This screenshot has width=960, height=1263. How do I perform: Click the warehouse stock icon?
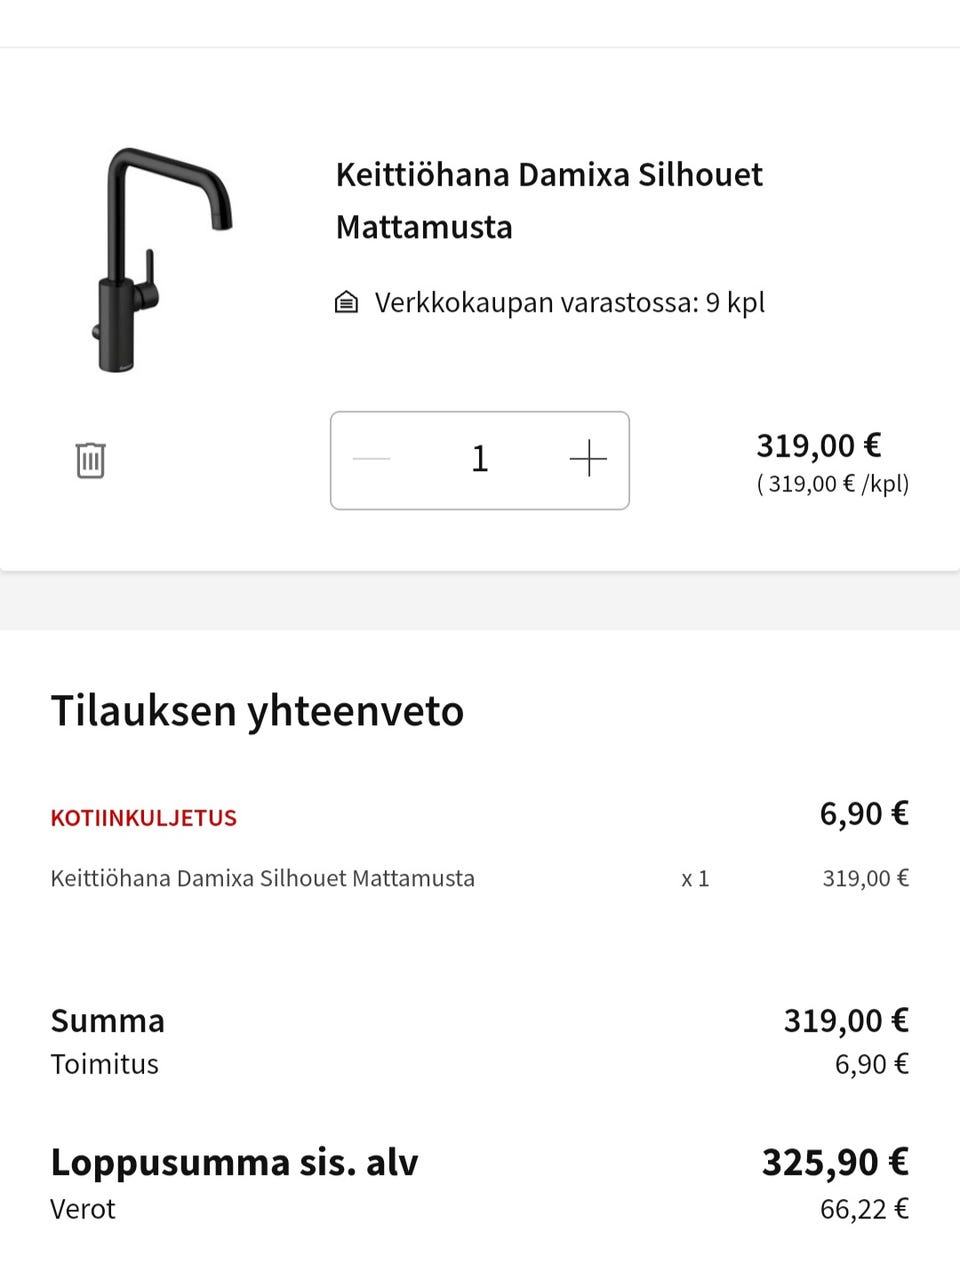(346, 302)
